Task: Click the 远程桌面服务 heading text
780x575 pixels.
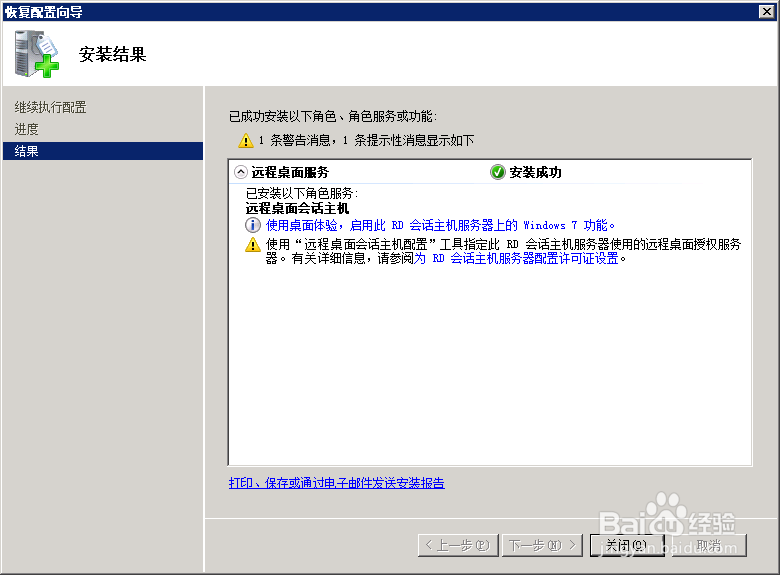Action: [290, 173]
